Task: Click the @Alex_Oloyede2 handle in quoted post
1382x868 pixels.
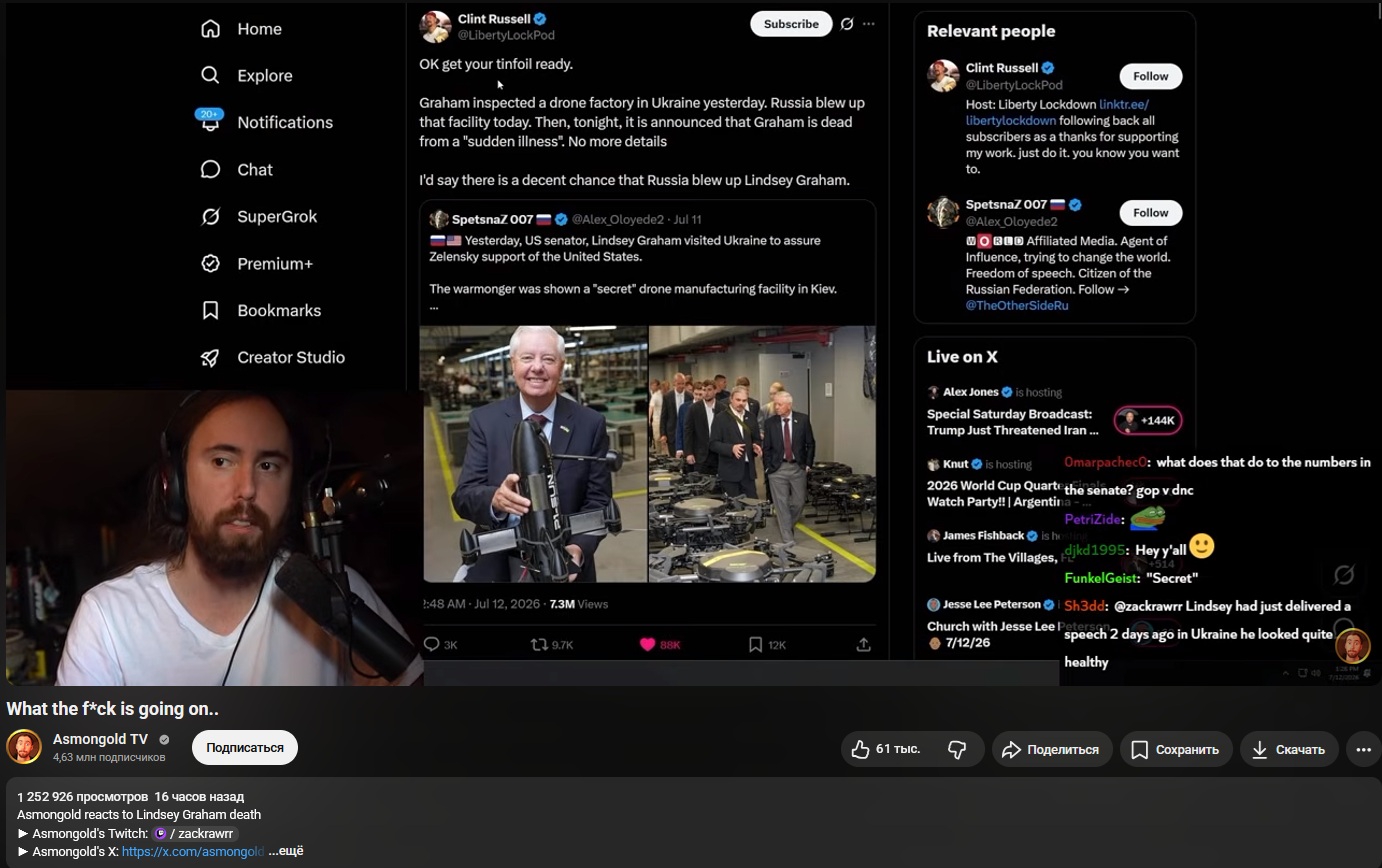Action: point(618,219)
